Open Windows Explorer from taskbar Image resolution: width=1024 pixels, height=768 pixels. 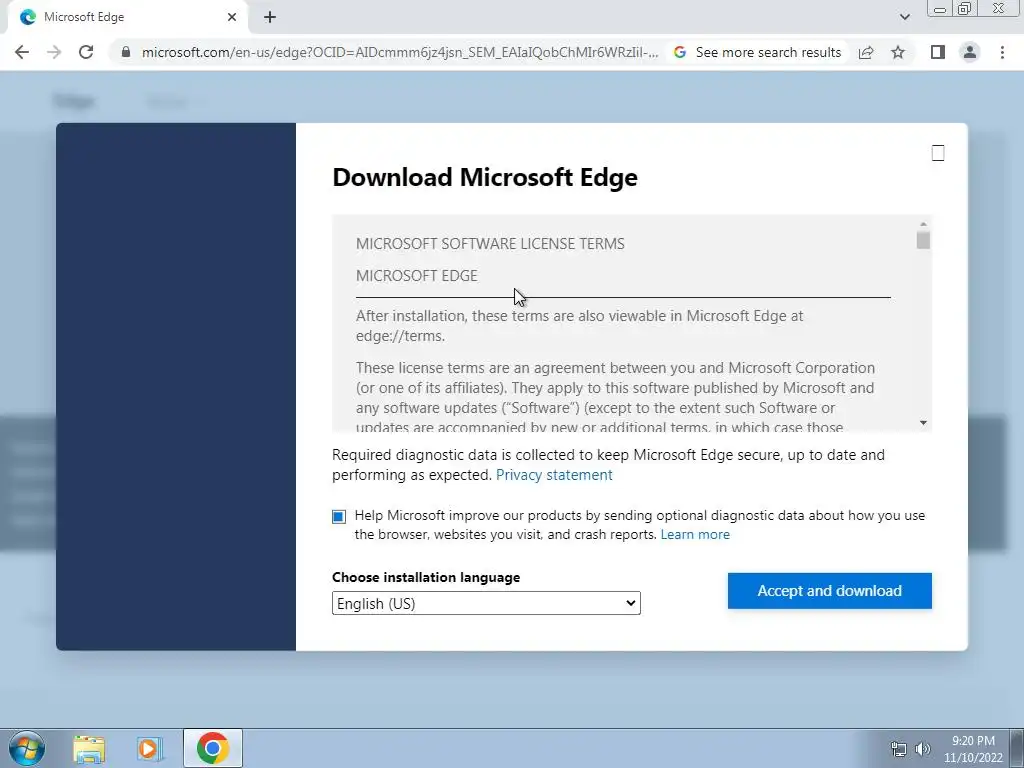point(89,749)
